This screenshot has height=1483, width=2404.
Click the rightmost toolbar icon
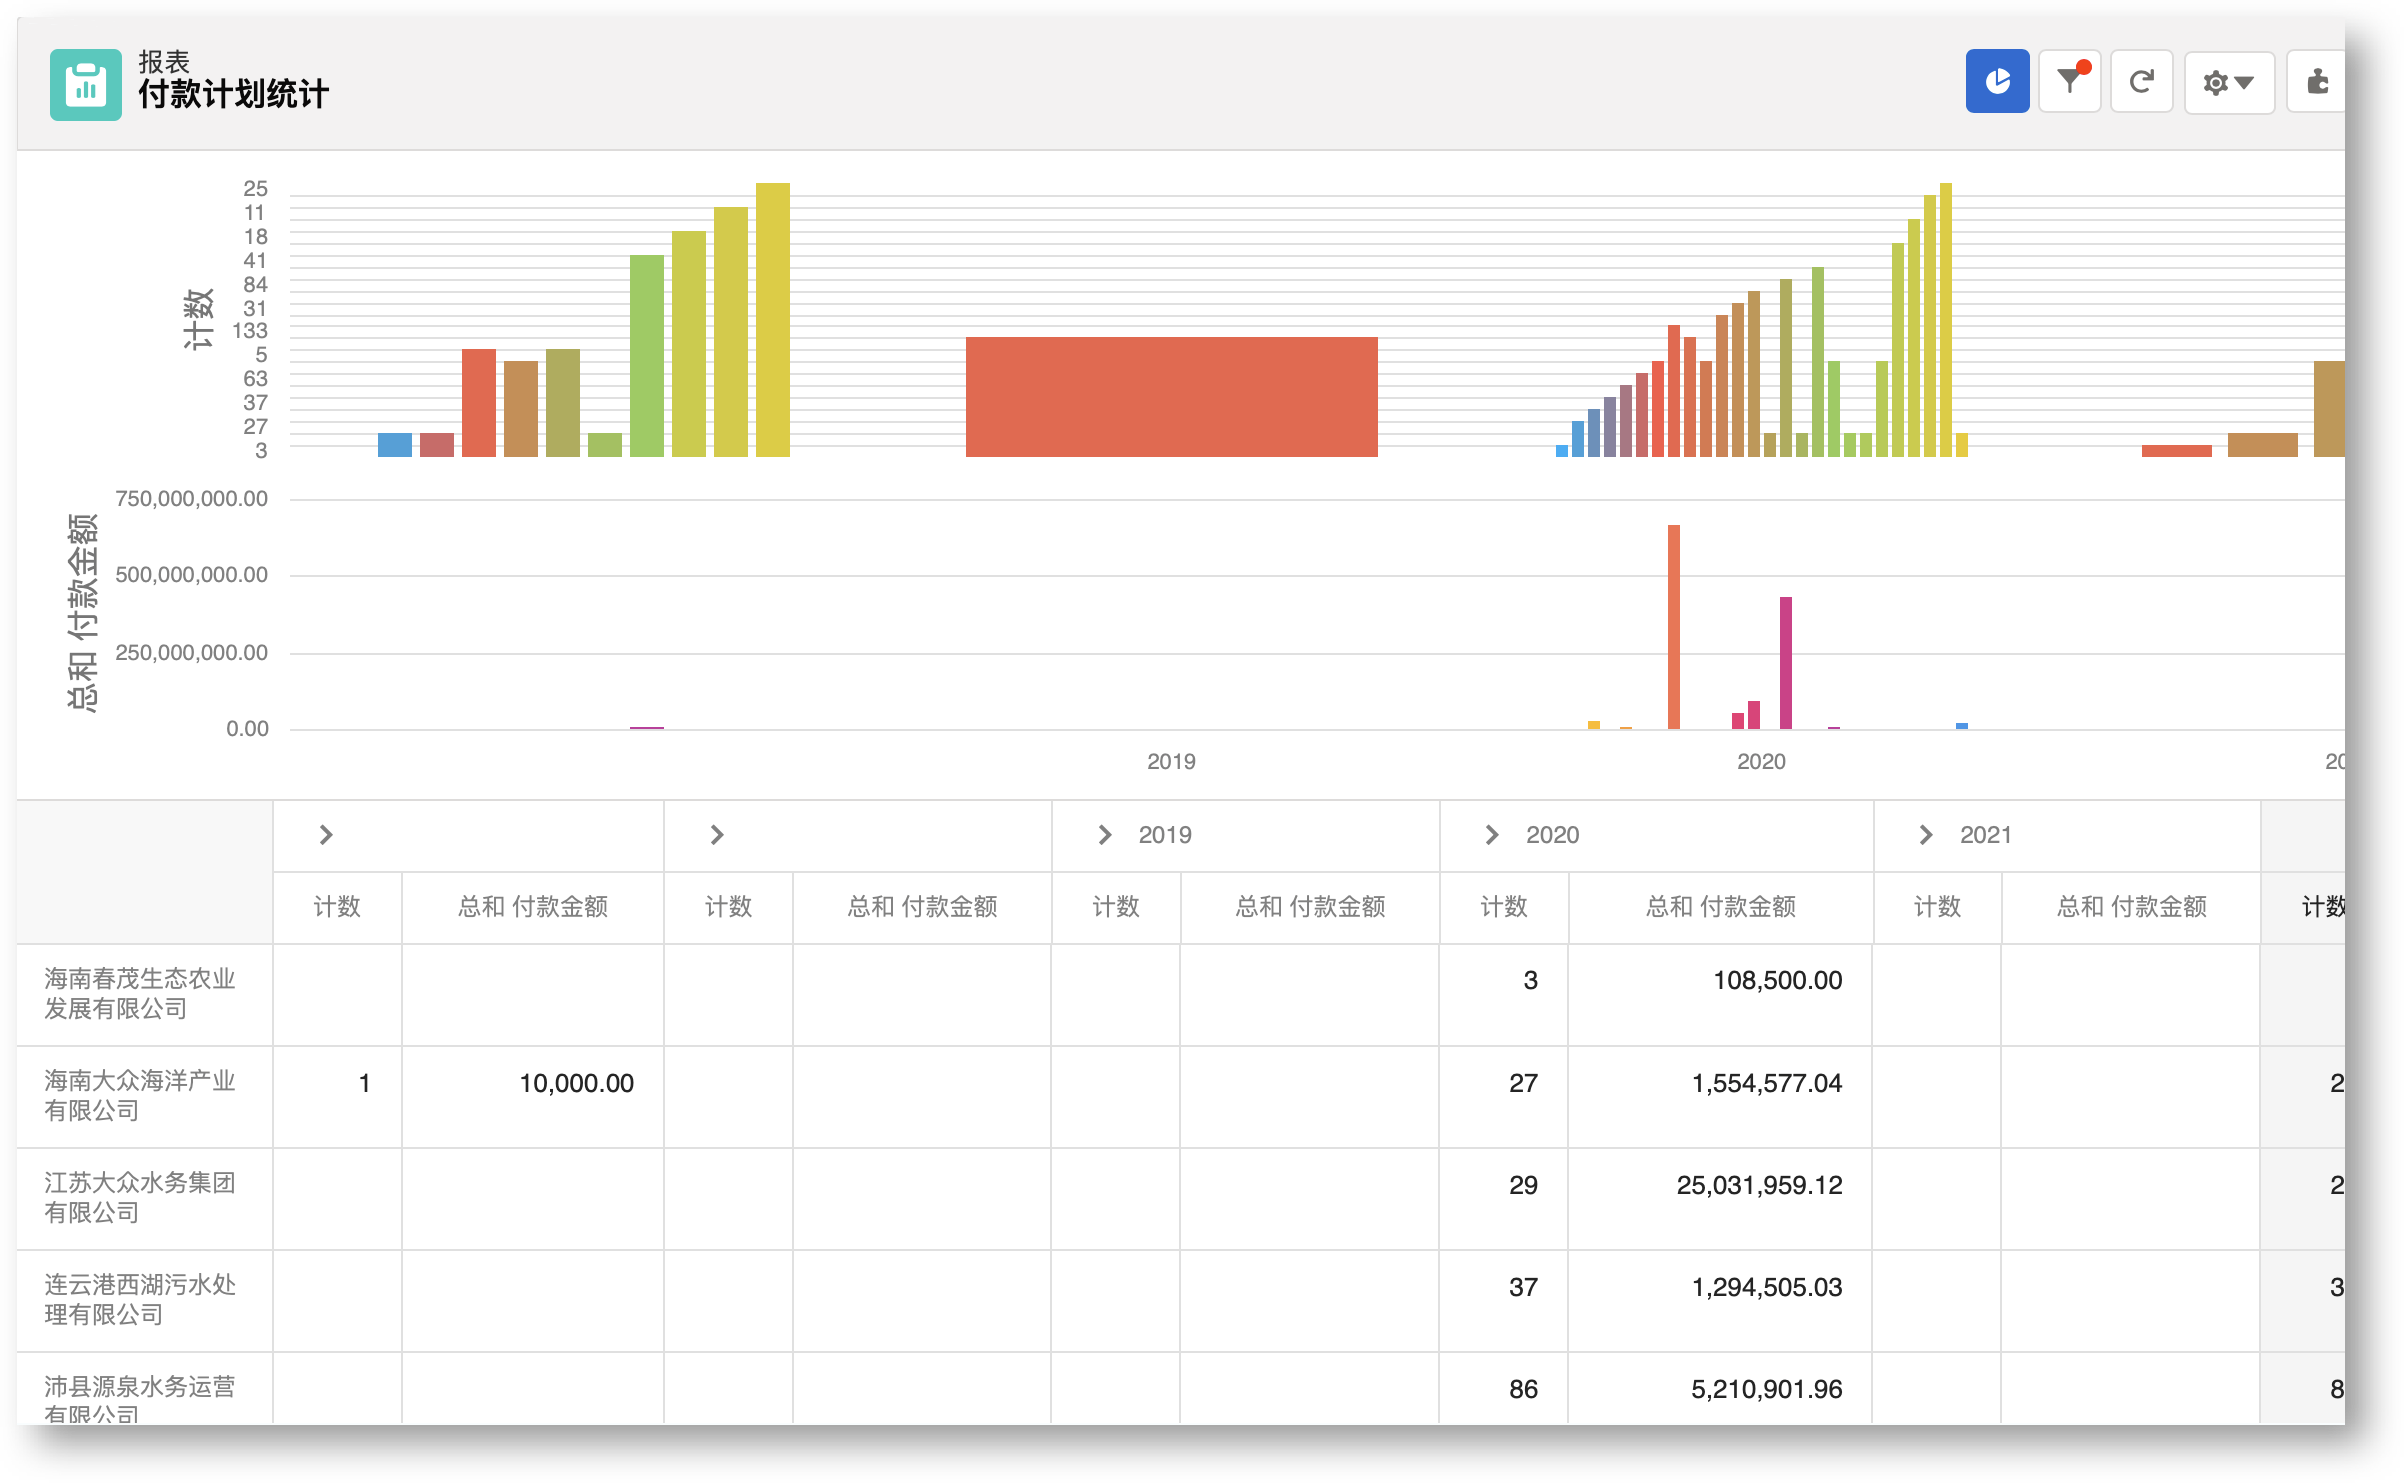click(x=2317, y=81)
